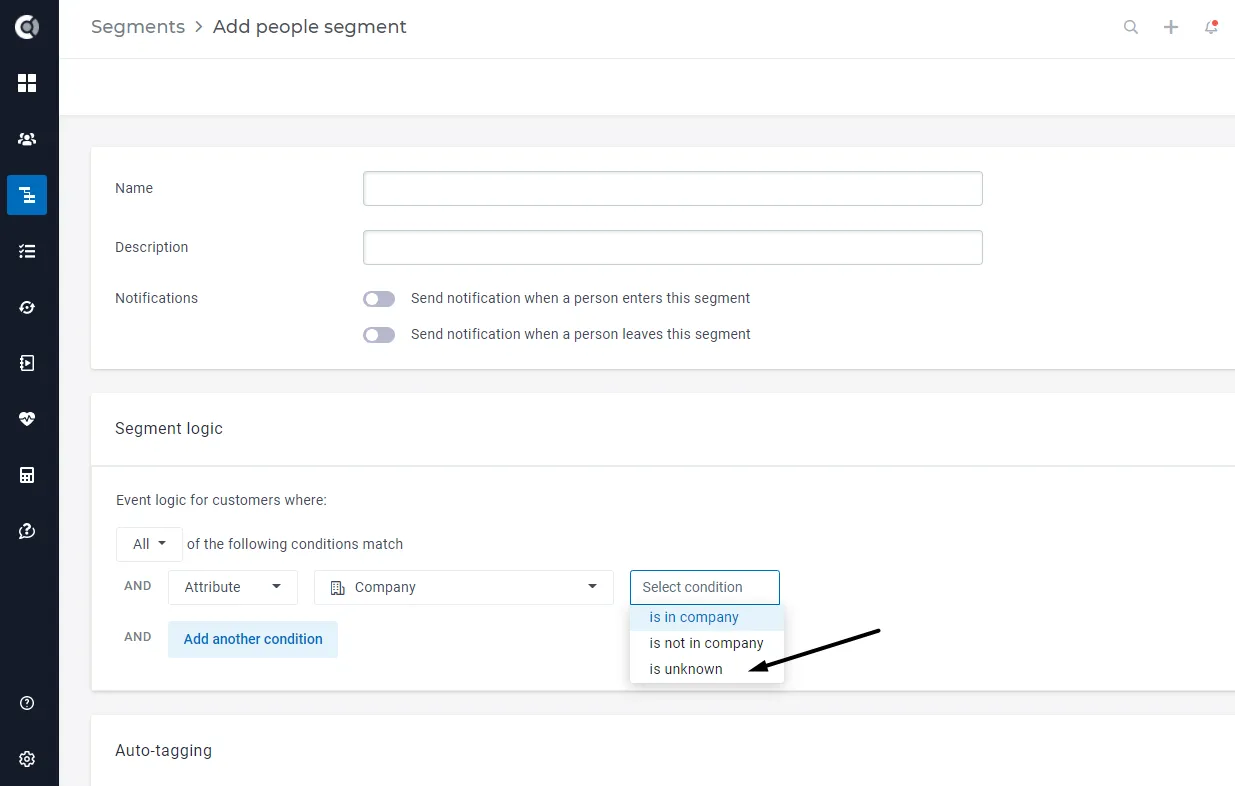The width and height of the screenshot is (1235, 786).
Task: Open the dashboard grid icon in sidebar
Action: (x=27, y=83)
